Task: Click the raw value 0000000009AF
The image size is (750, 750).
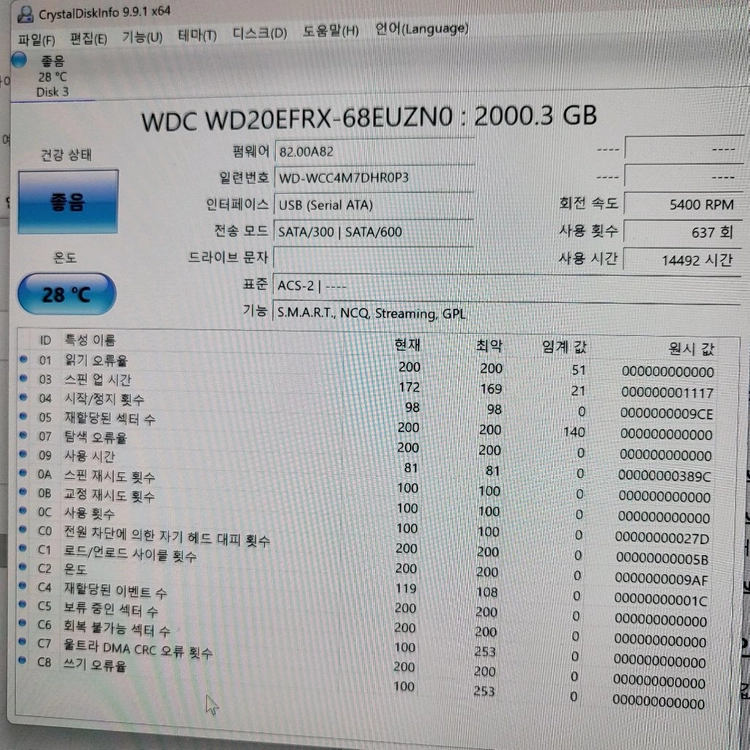Action: pyautogui.click(x=662, y=579)
